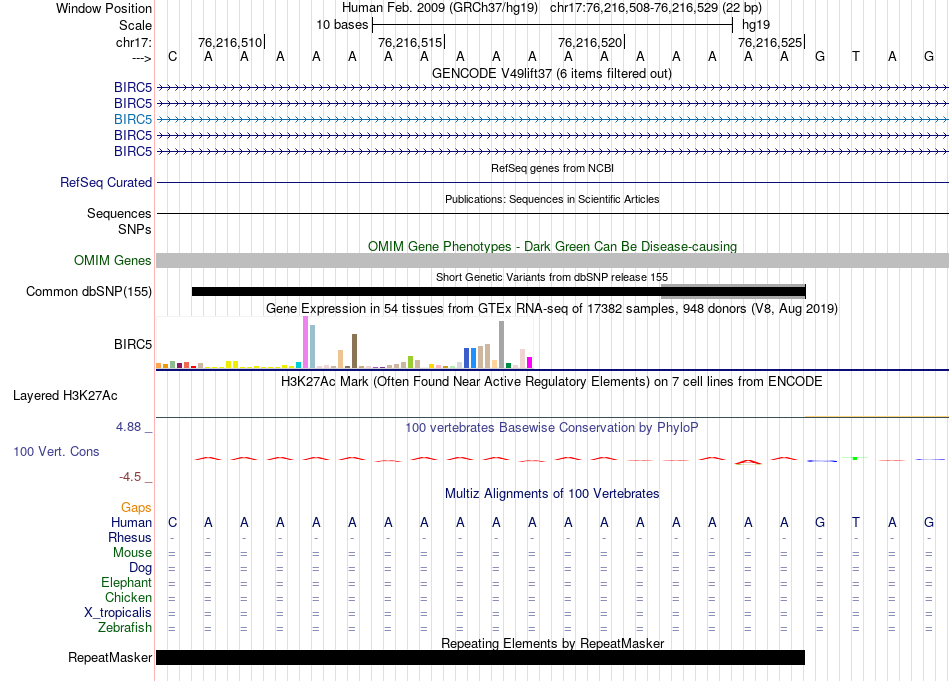Click the SNPs track label

(x=135, y=230)
